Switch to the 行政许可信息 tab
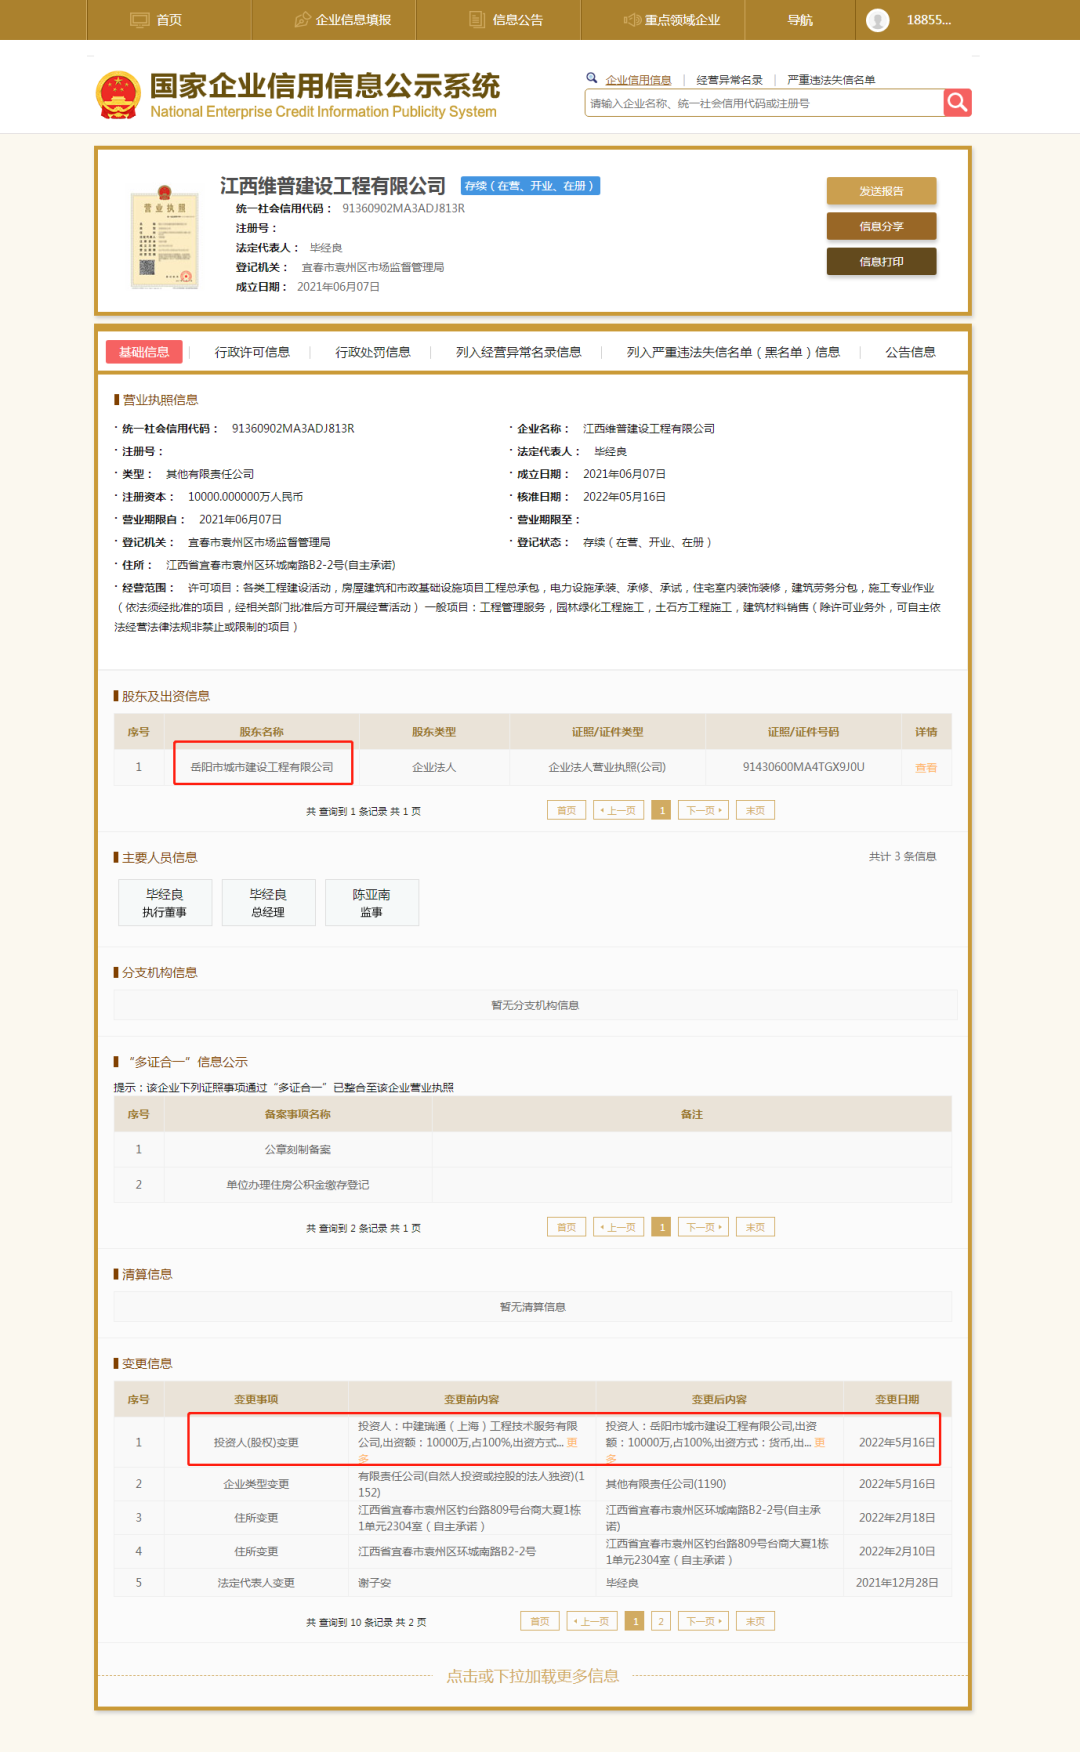 click(252, 352)
